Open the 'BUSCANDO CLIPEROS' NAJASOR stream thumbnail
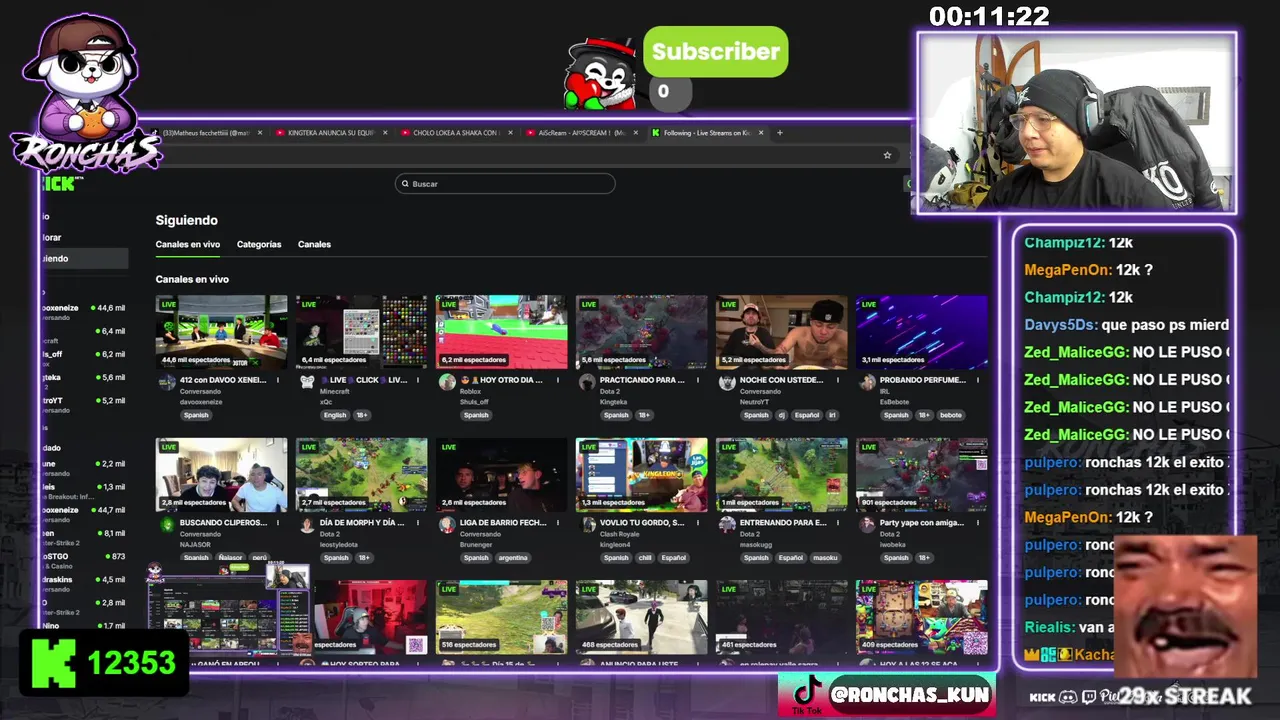The height and width of the screenshot is (720, 1280). (221, 475)
